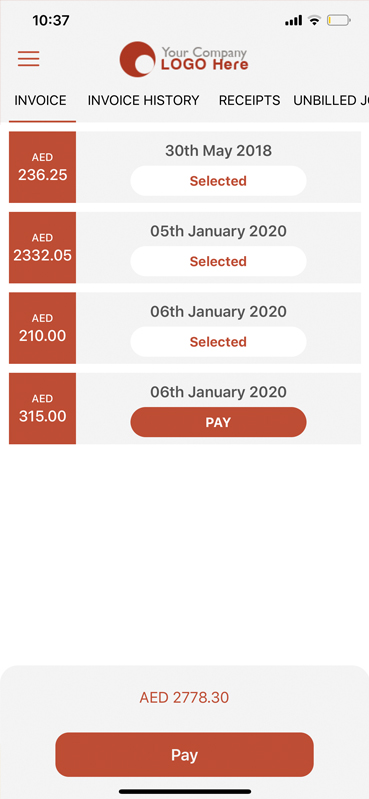Pay the total of AED 2778.30
369x799 pixels.
click(x=184, y=755)
